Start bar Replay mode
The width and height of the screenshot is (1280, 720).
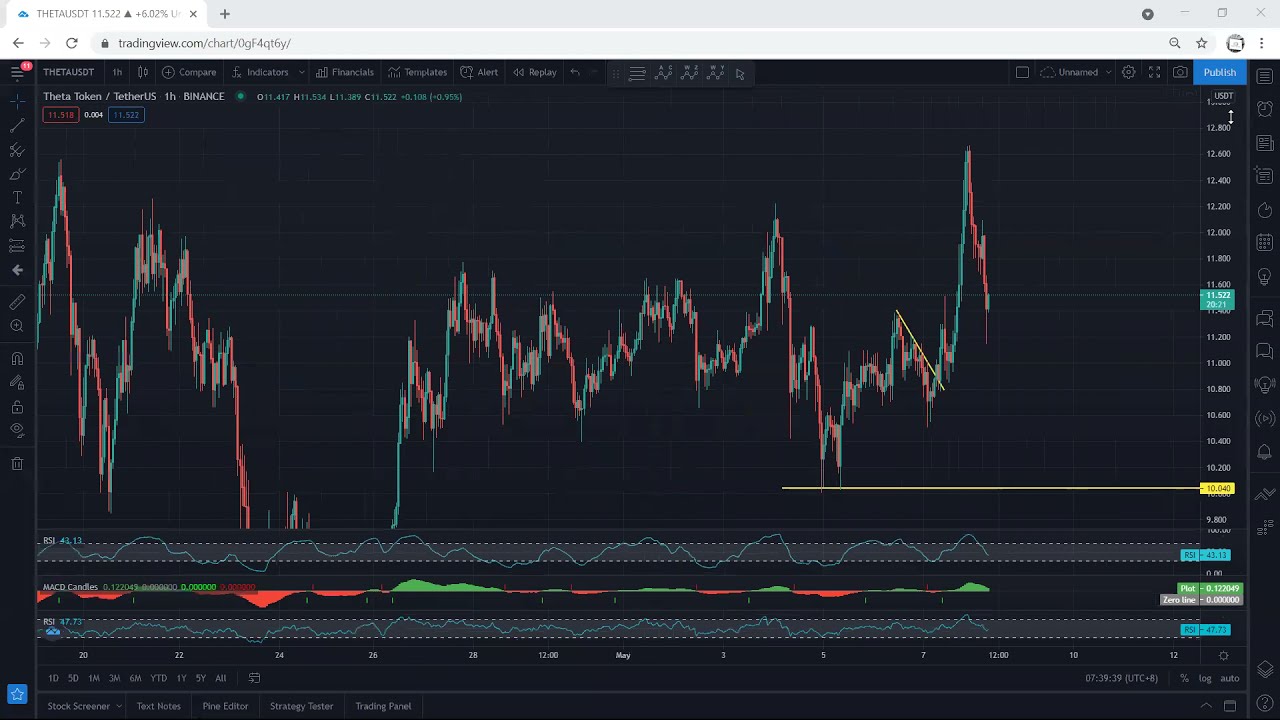click(x=535, y=72)
